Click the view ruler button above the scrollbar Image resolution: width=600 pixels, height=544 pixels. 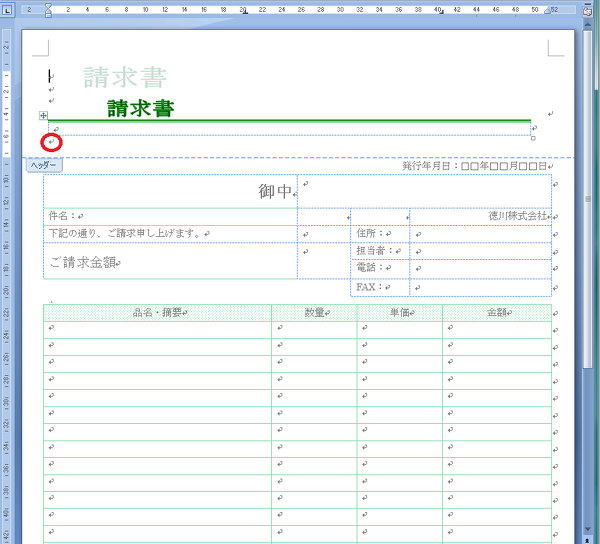tap(588, 11)
